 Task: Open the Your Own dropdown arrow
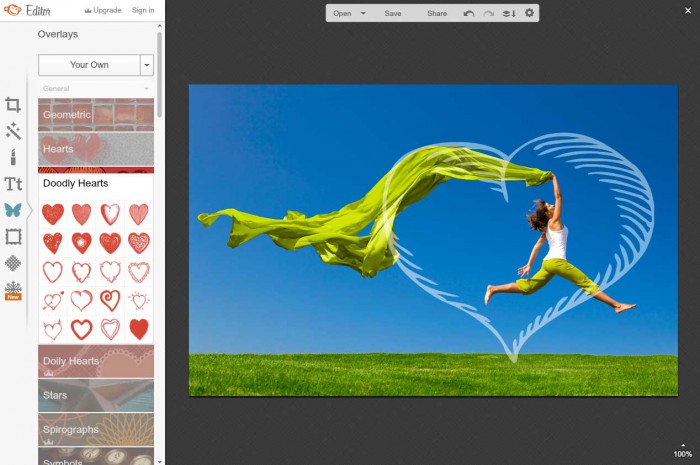[147, 65]
